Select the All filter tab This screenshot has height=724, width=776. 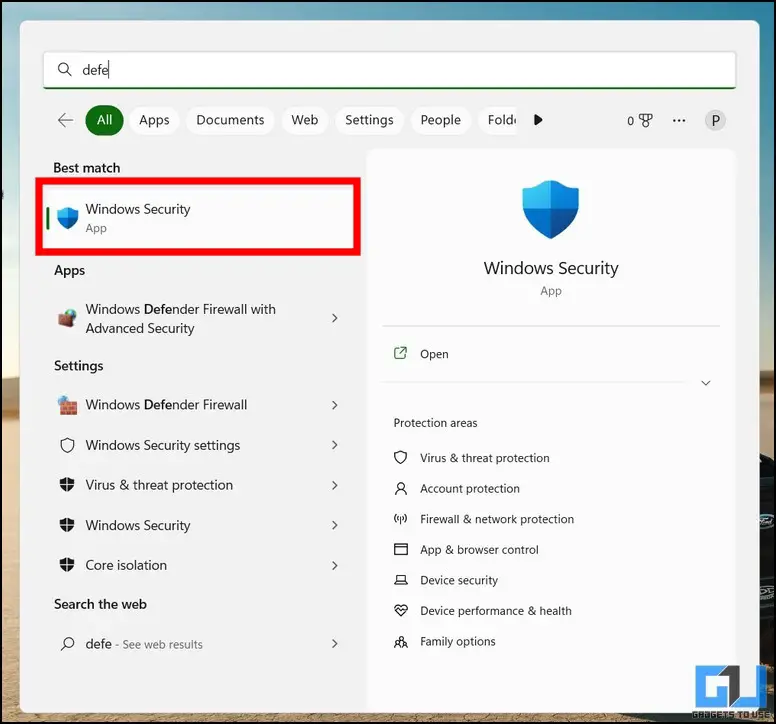[x=104, y=120]
